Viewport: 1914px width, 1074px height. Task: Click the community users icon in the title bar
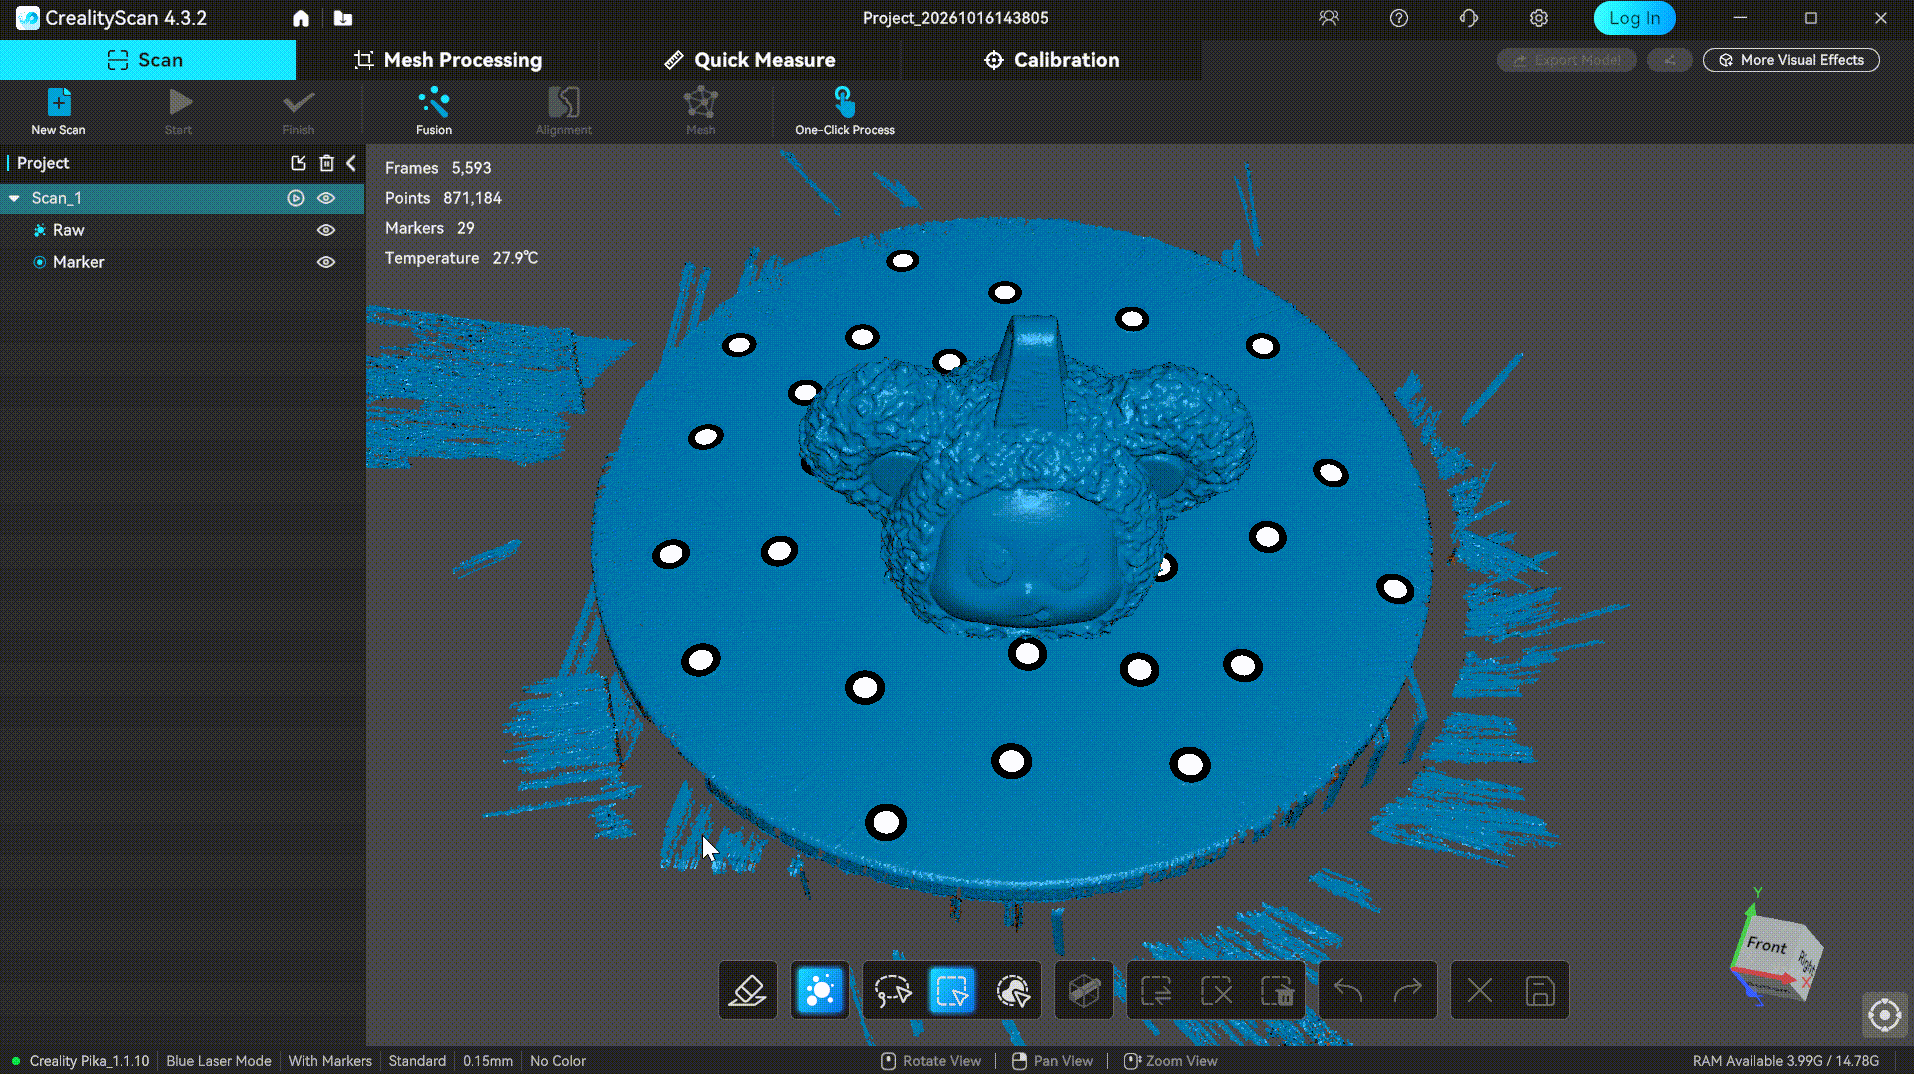tap(1329, 18)
